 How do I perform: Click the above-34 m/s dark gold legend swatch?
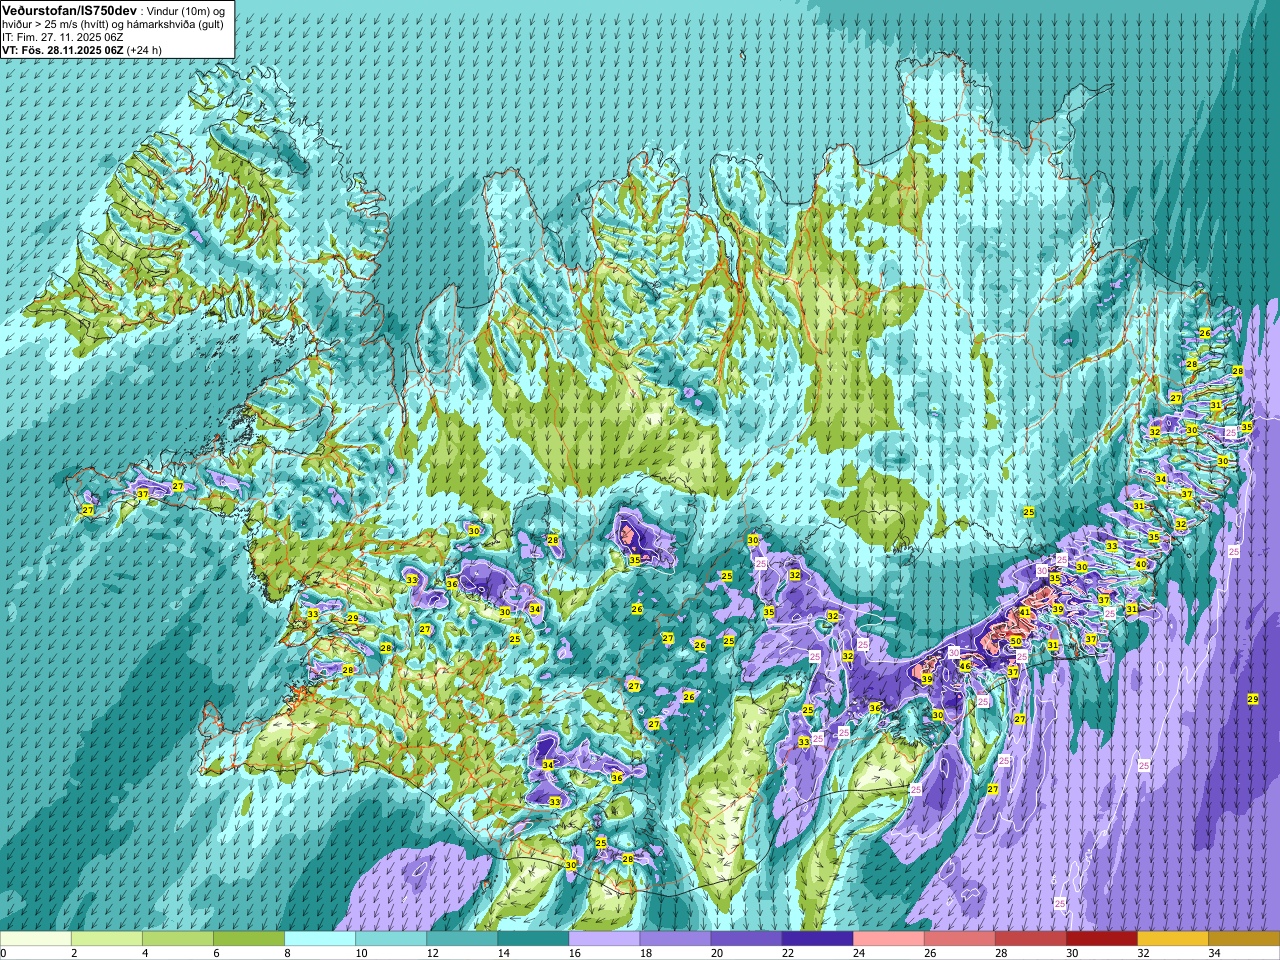(1243, 939)
